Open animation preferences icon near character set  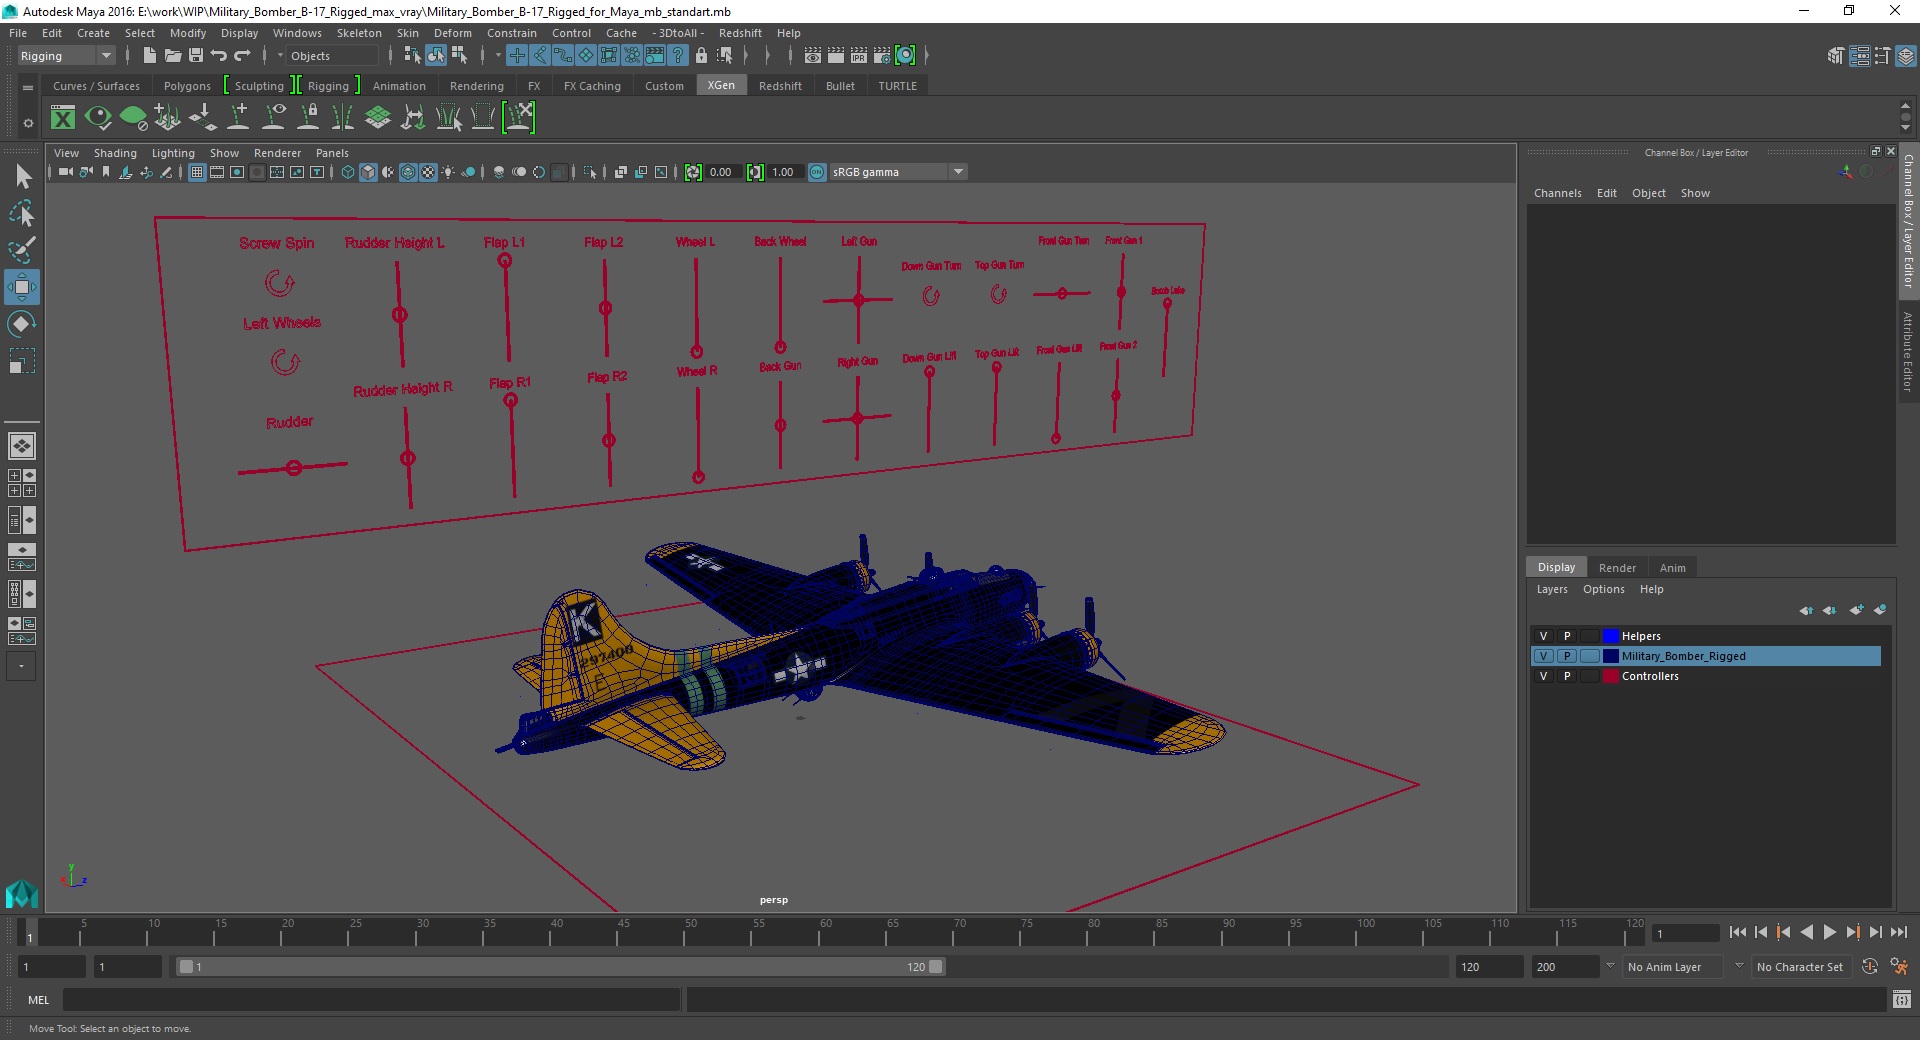(x=1898, y=967)
